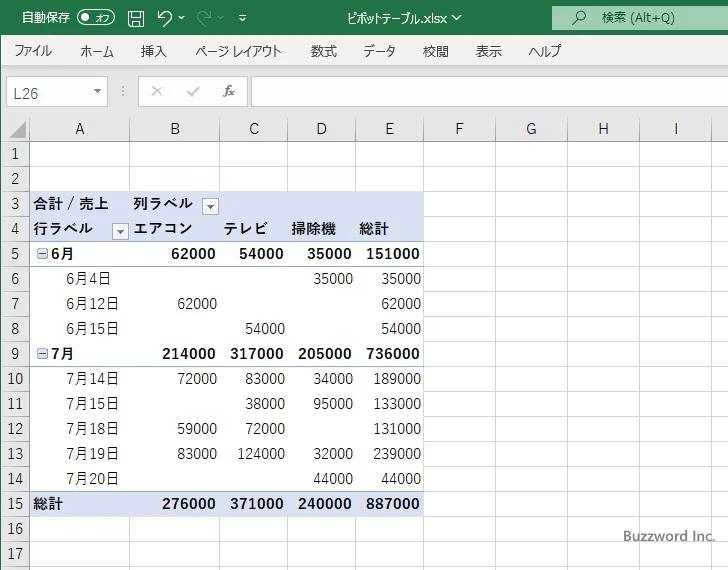Screen dimensions: 728x570
Task: Open Customize Quick Access Toolbar dropdown
Action: click(242, 18)
